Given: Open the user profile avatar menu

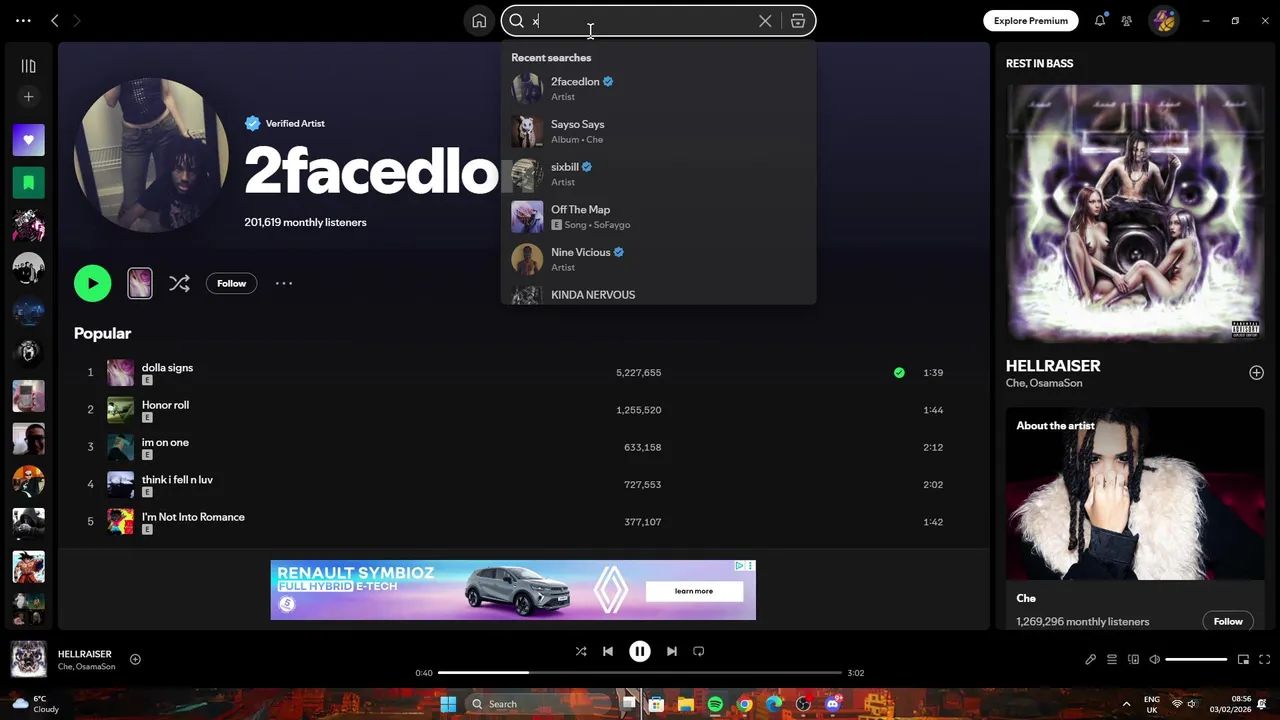Looking at the screenshot, I should (x=1163, y=20).
